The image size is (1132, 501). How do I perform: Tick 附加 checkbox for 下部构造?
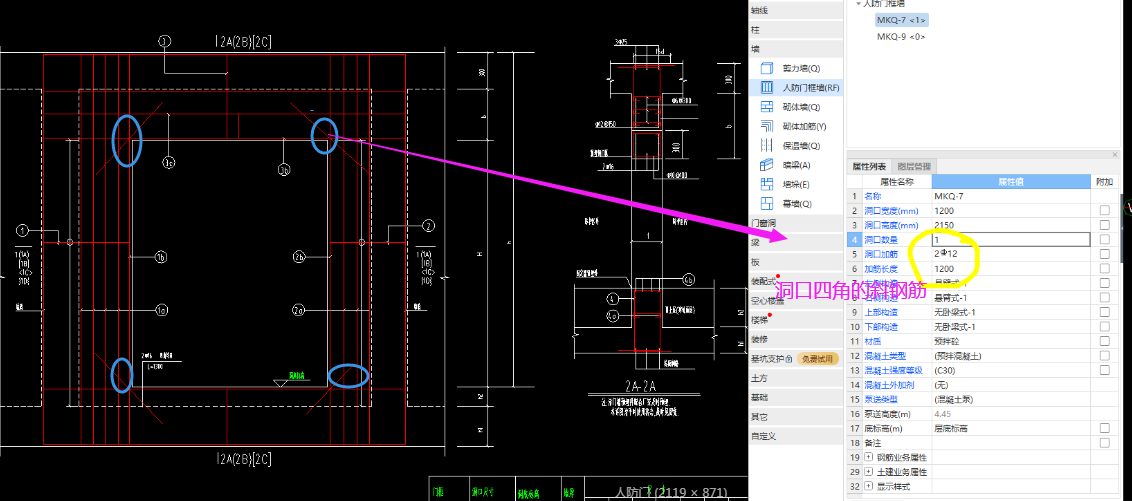(x=1104, y=327)
